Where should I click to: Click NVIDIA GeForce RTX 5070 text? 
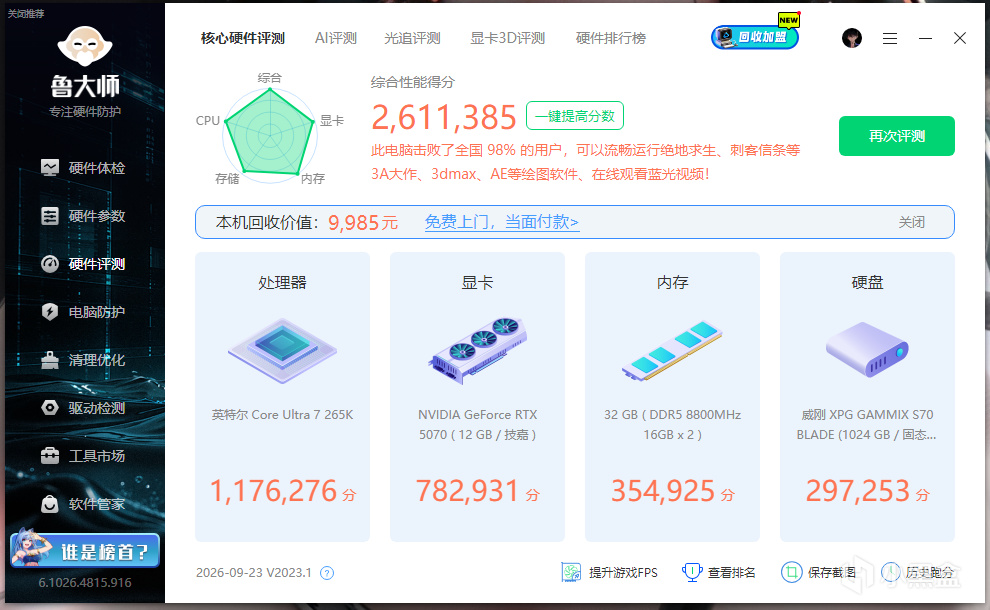tap(477, 424)
